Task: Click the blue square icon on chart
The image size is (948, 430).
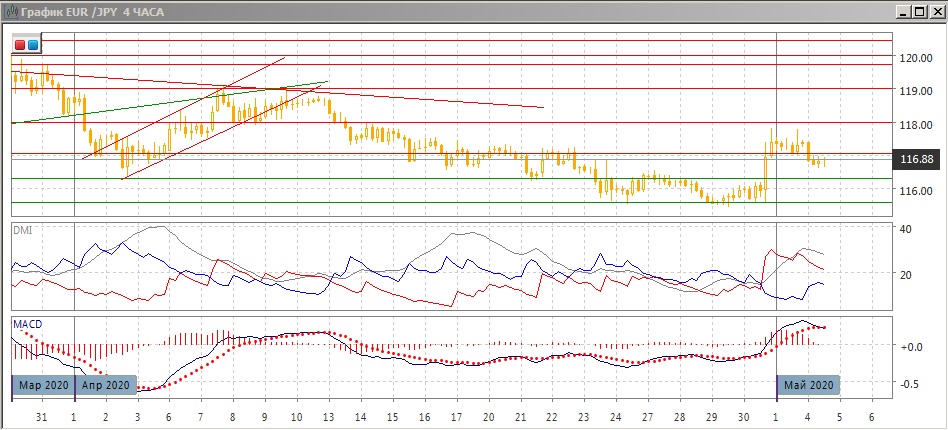Action: click(32, 45)
